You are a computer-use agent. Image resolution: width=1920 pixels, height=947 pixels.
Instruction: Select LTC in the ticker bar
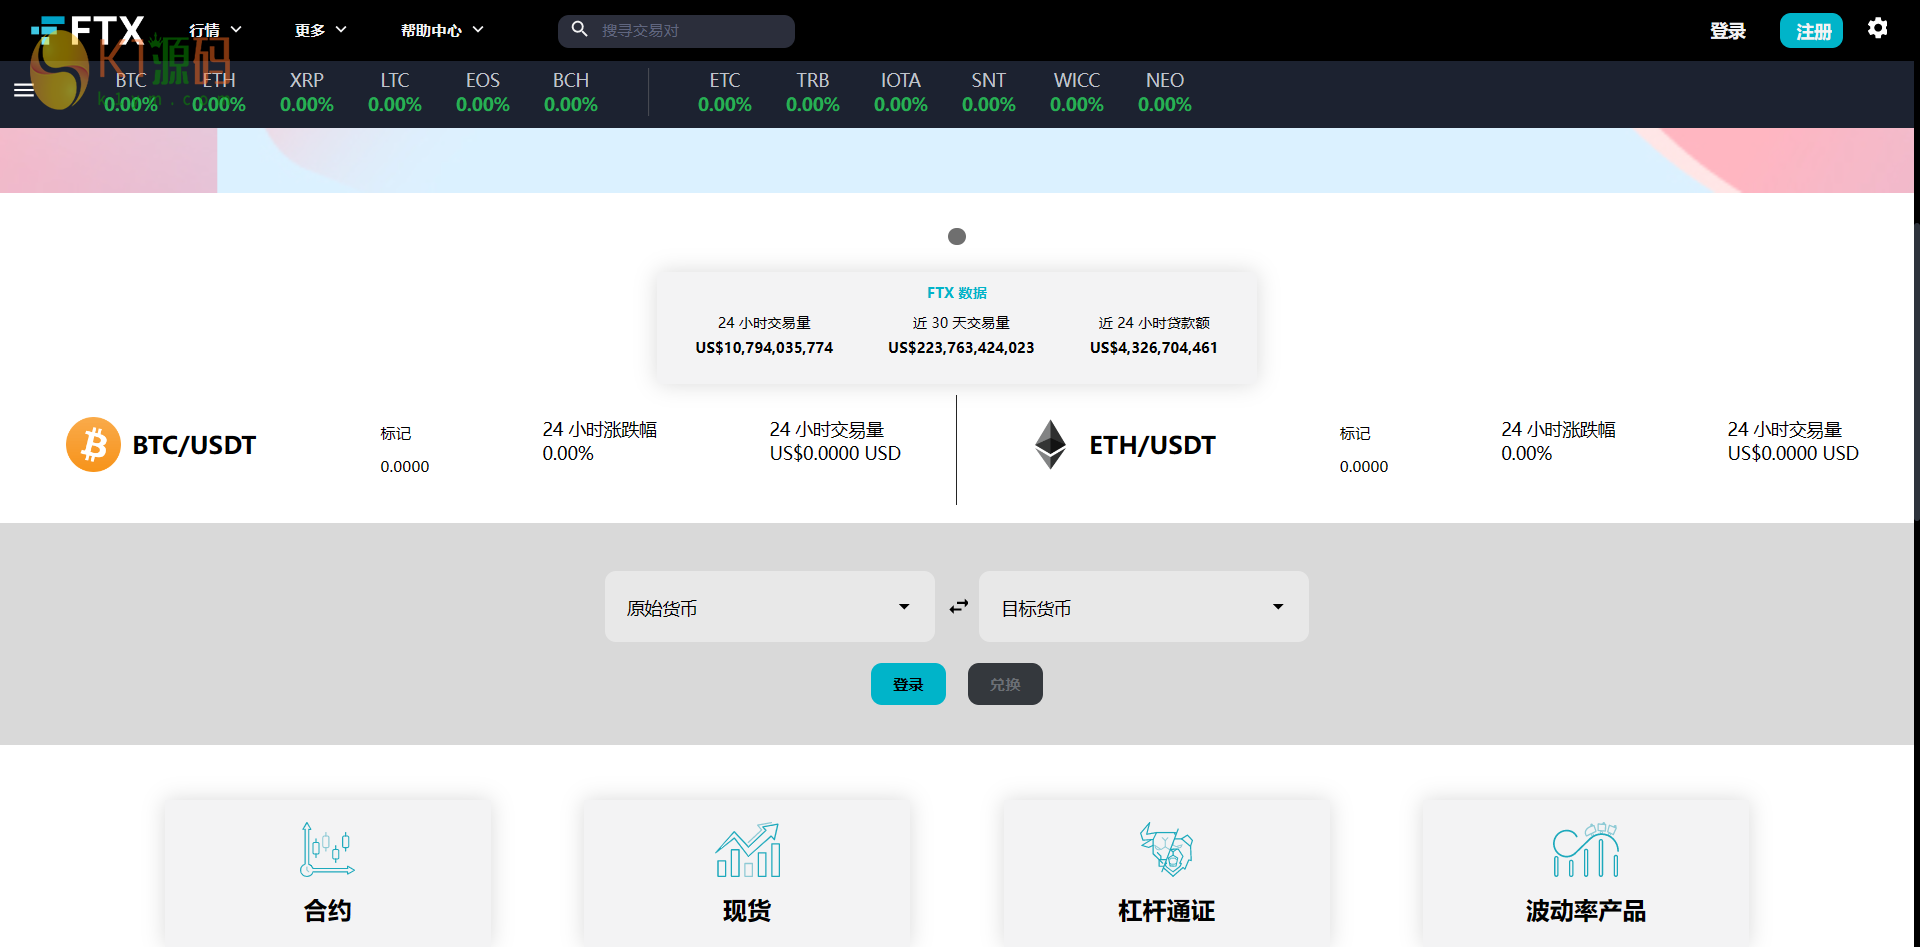395,92
